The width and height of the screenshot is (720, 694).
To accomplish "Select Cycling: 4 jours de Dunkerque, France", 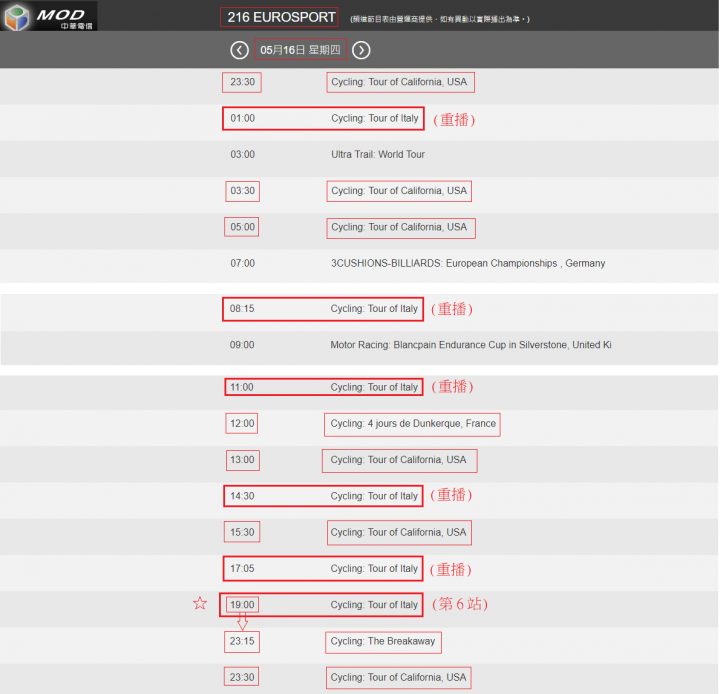I will (x=412, y=424).
